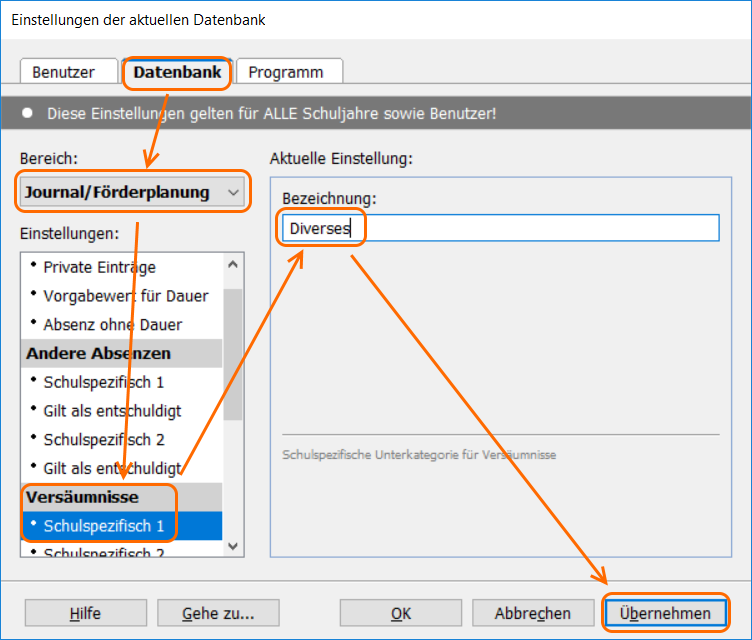Click the settings list scroll-up arrow
The height and width of the screenshot is (640, 752).
pos(232,264)
